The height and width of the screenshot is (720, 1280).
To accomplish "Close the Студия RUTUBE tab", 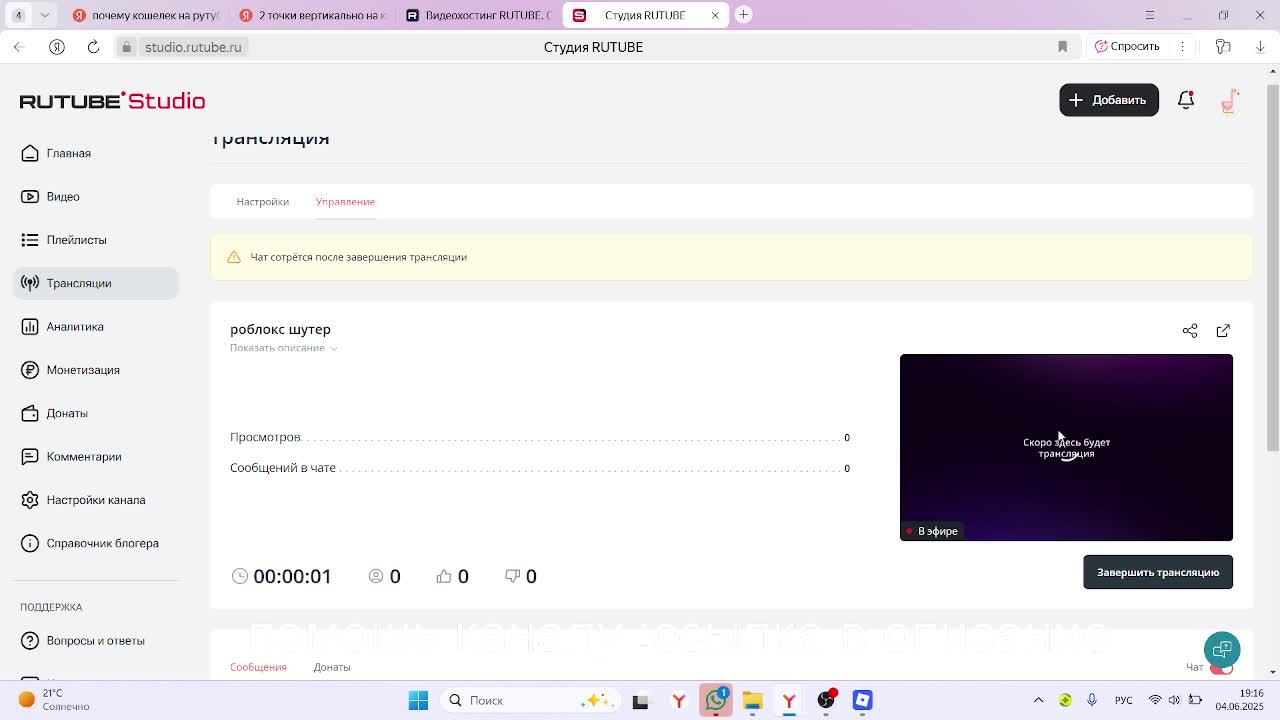I will 715,15.
